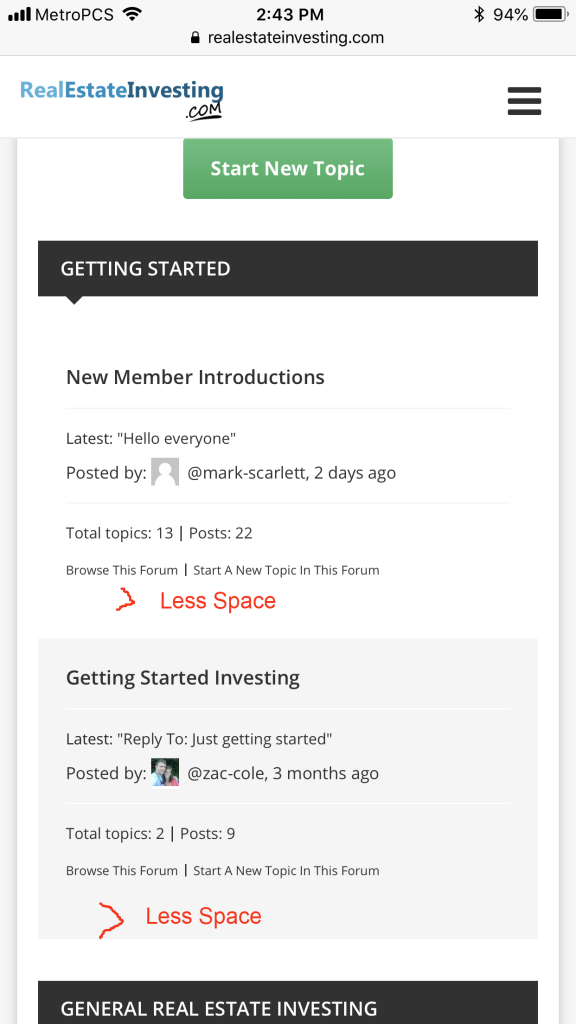
Task: Visit @zac-cole's profile link
Action: pyautogui.click(x=226, y=773)
